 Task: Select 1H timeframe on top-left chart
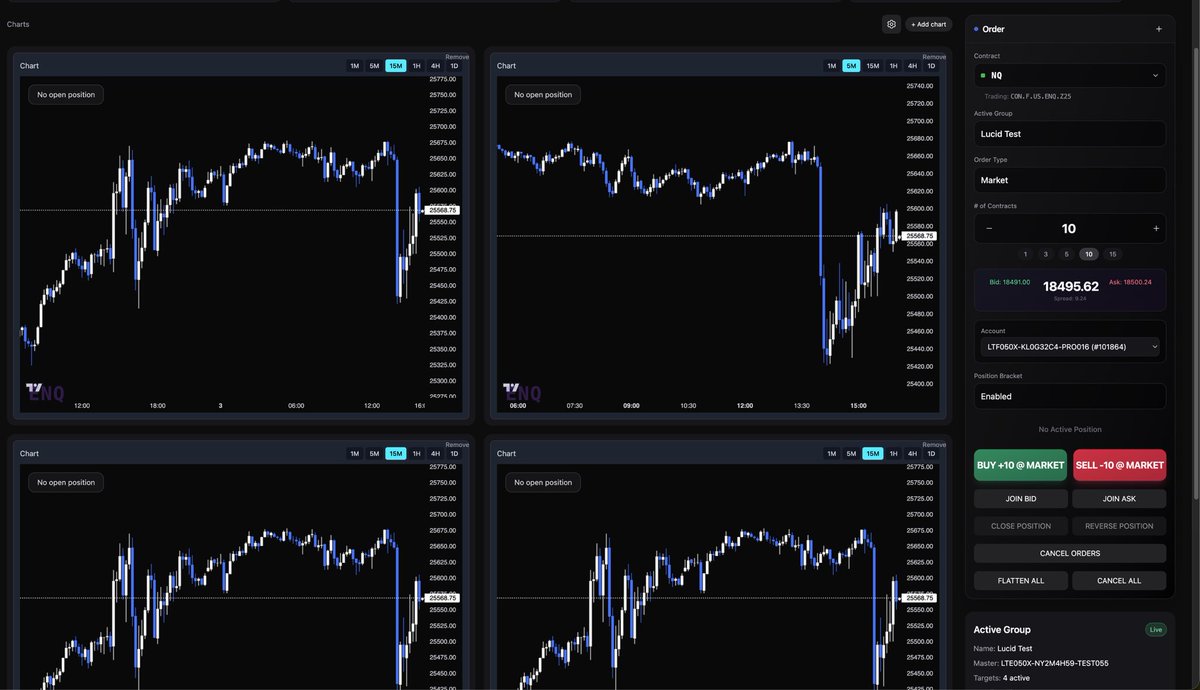click(x=417, y=66)
